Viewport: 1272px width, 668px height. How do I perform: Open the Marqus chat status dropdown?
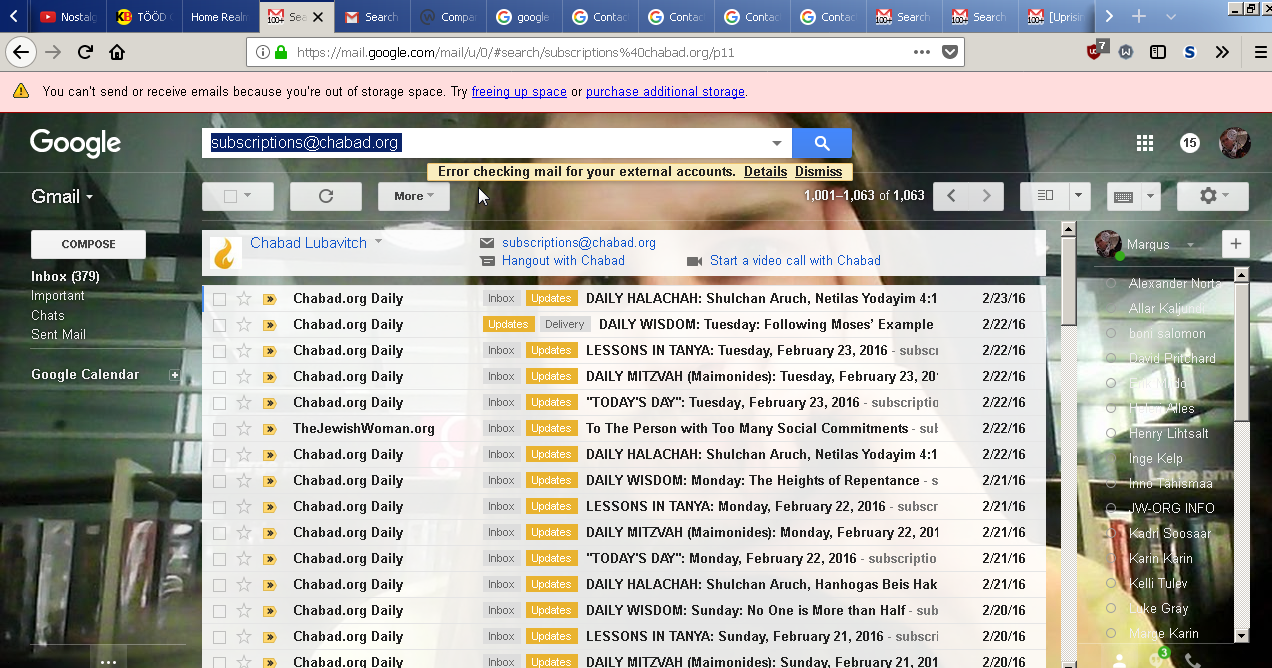[1190, 244]
